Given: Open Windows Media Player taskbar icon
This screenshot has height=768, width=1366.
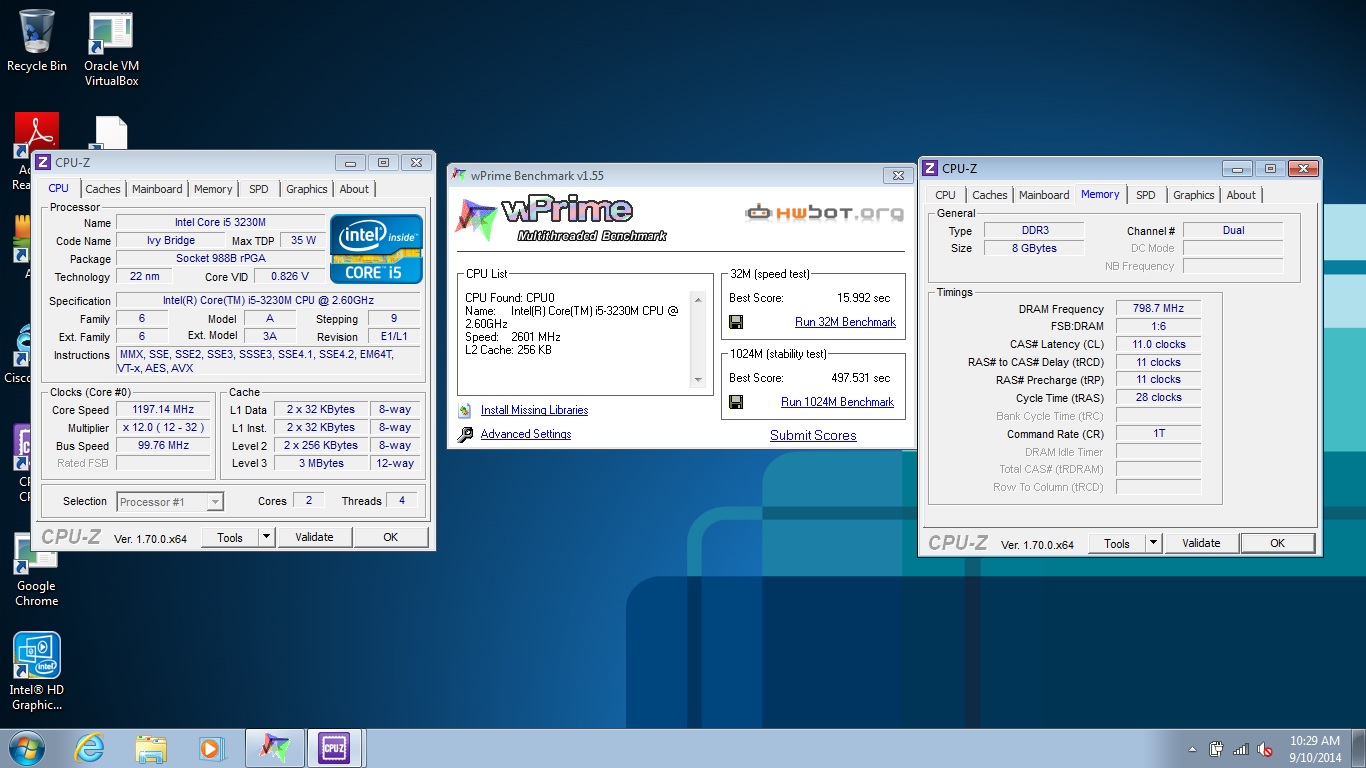Looking at the screenshot, I should pos(210,748).
